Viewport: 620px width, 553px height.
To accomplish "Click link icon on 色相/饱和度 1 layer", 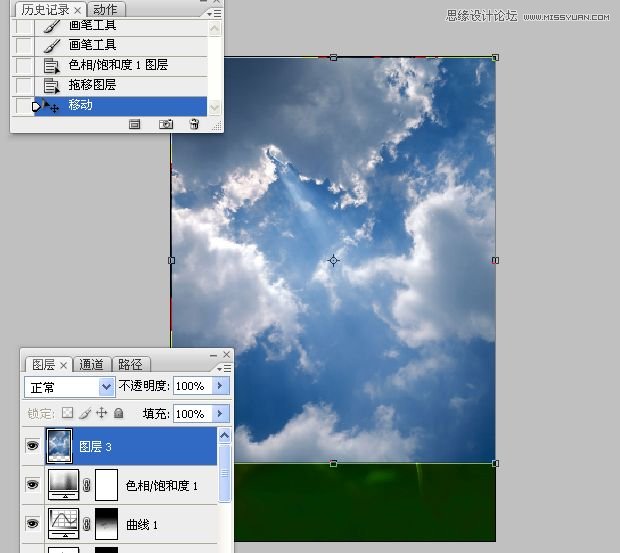I will pyautogui.click(x=87, y=485).
